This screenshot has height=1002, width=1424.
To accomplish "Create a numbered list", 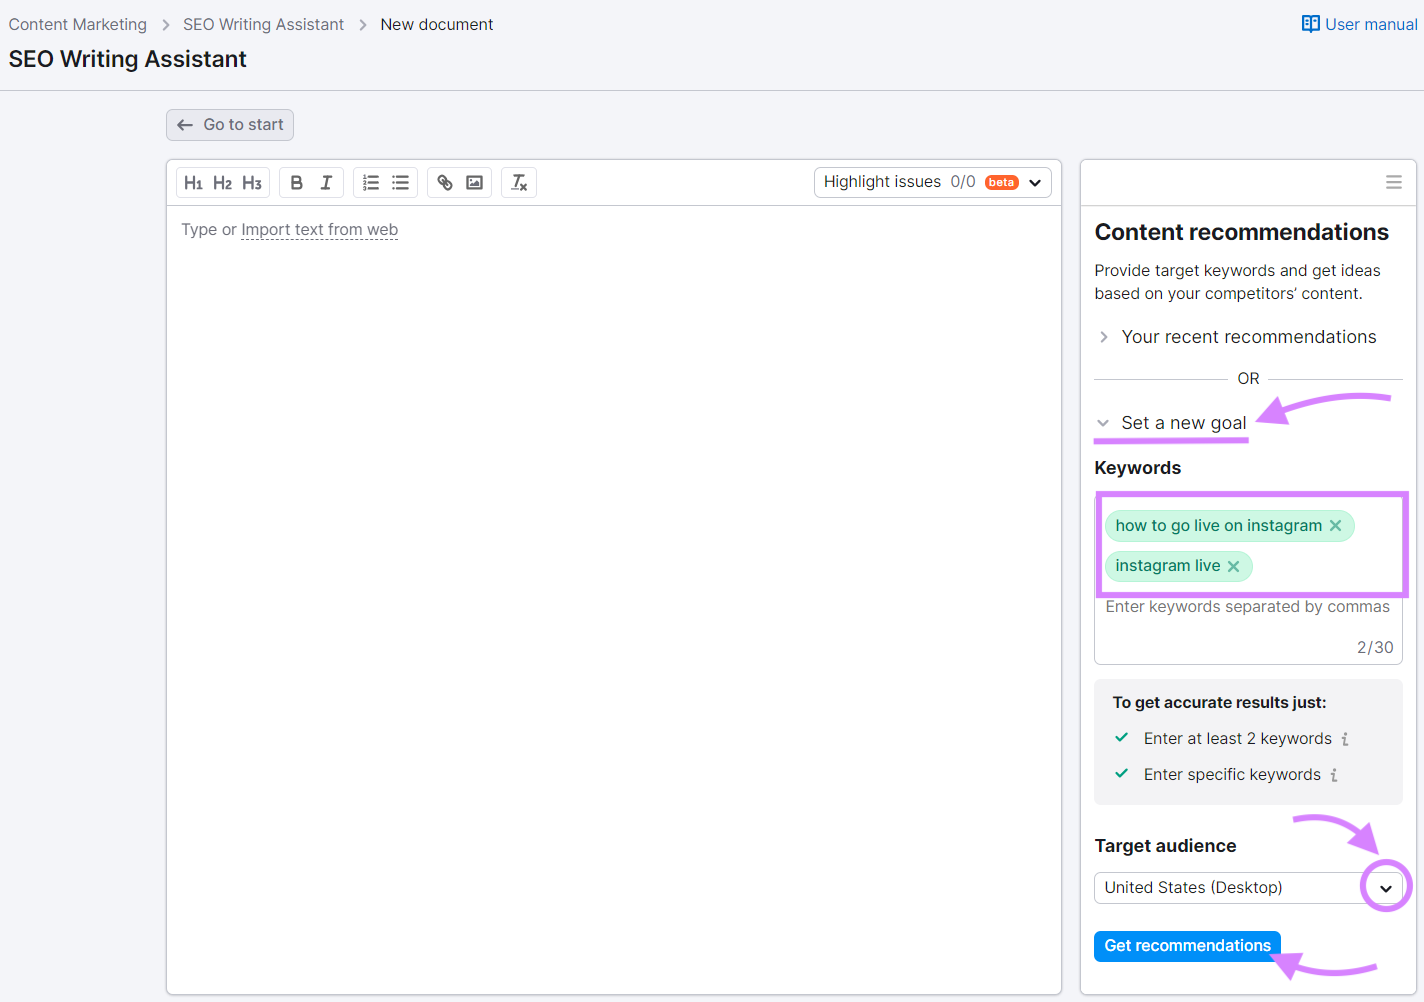I will point(371,182).
